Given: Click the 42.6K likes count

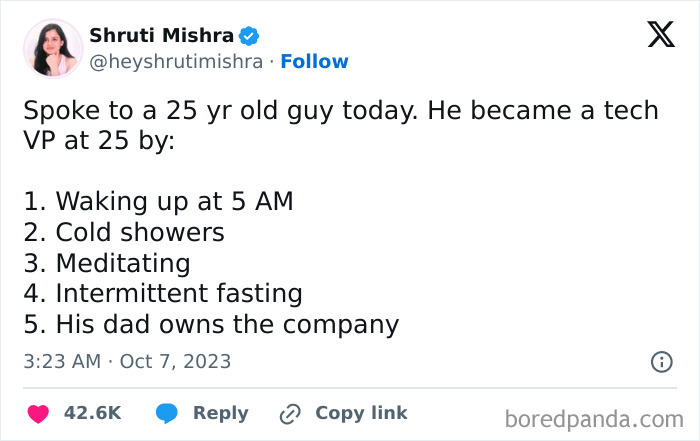Looking at the screenshot, I should (x=92, y=413).
